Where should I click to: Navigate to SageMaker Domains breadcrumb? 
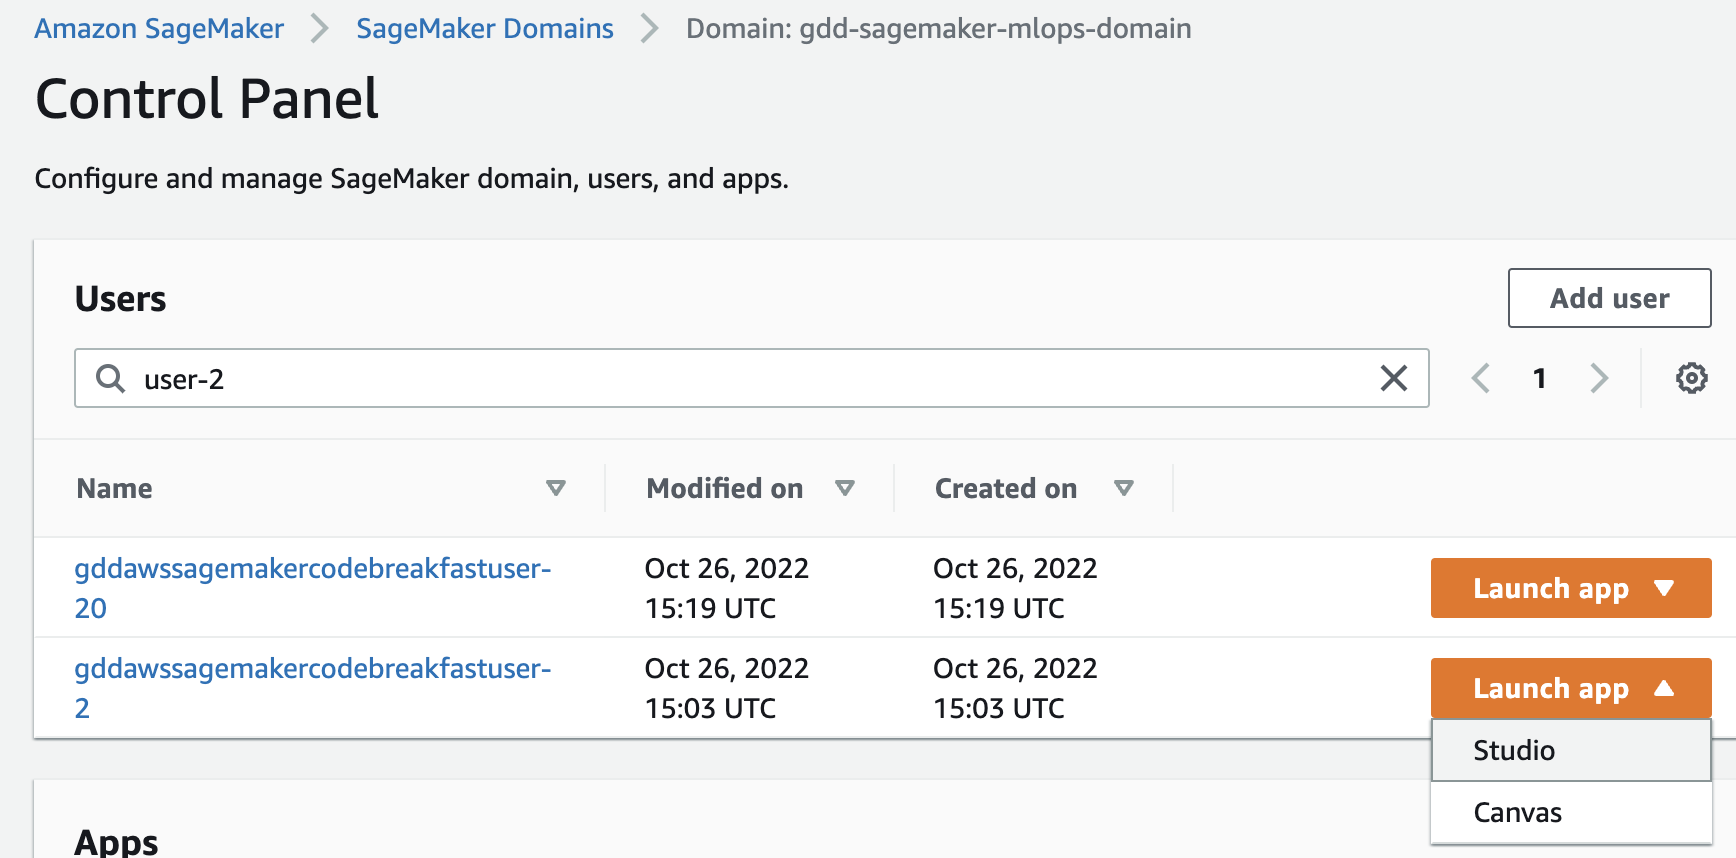tap(485, 28)
